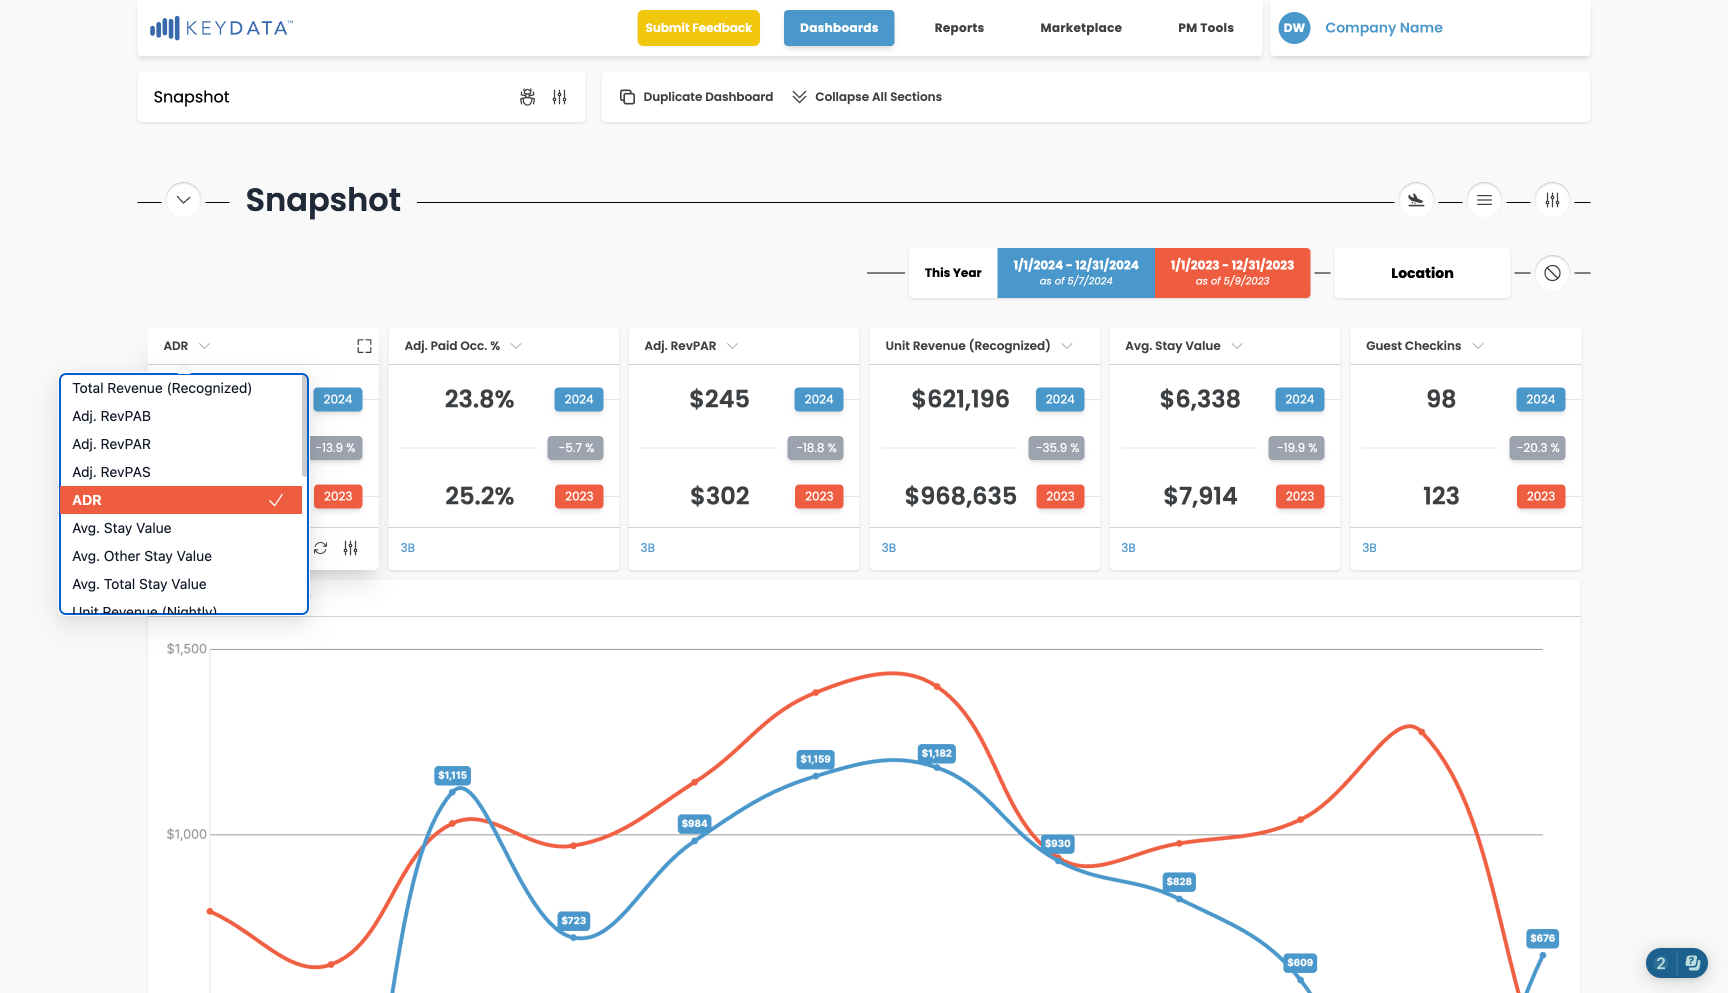The height and width of the screenshot is (993, 1728).
Task: Toggle the 1/1/2024 - 12/31/2024 date range
Action: (1076, 273)
